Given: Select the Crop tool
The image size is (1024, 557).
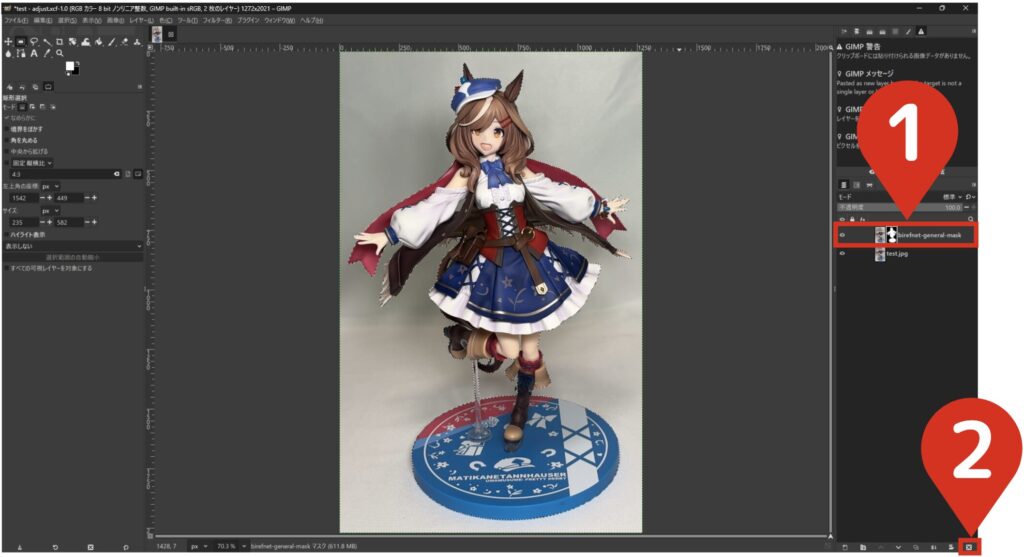Looking at the screenshot, I should pos(59,41).
